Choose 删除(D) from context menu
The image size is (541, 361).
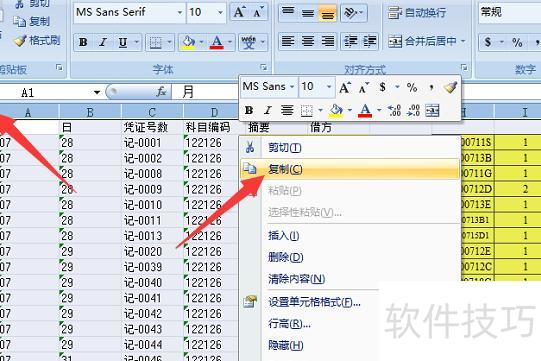(x=350, y=257)
